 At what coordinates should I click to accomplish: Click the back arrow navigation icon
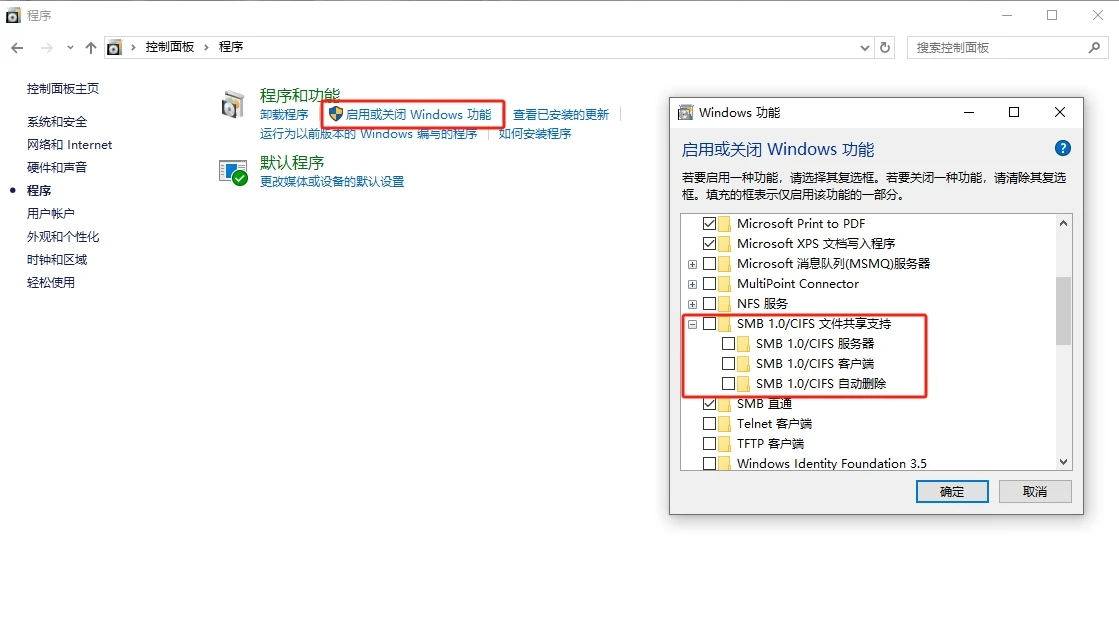coord(17,48)
